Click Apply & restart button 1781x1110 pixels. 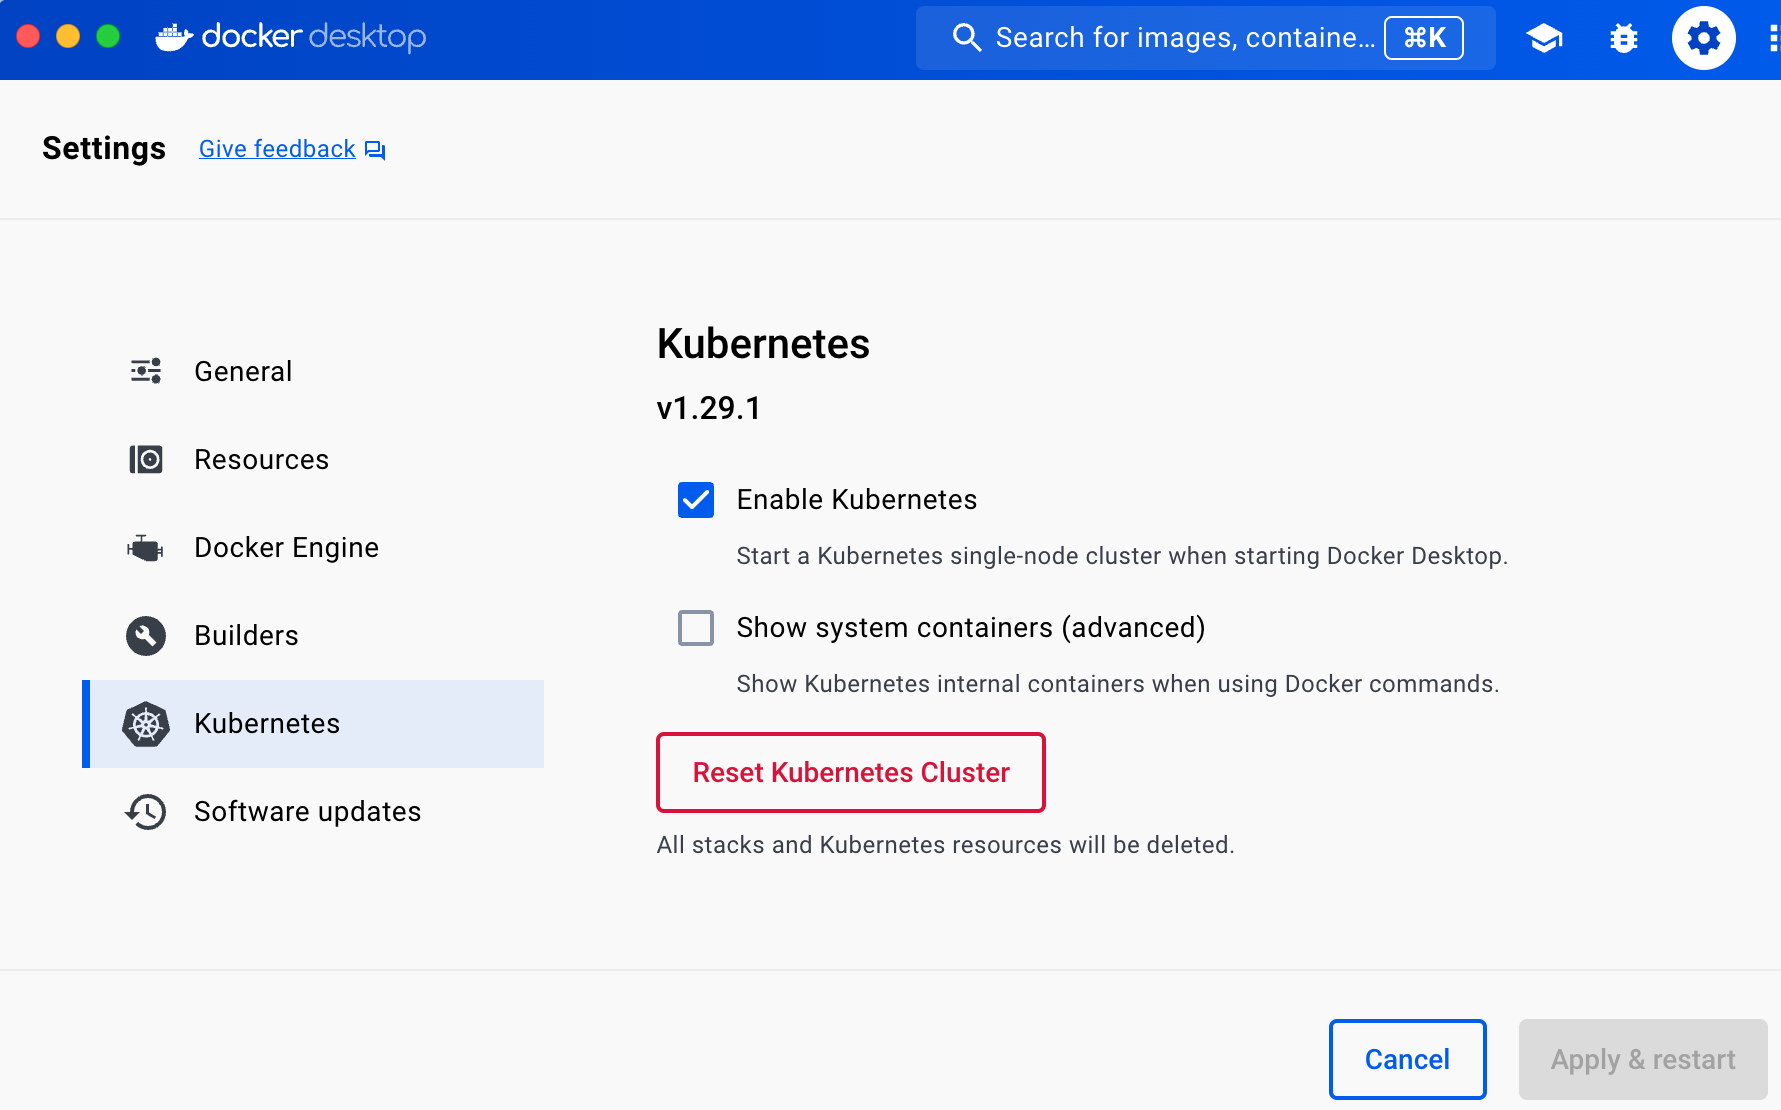coord(1643,1059)
